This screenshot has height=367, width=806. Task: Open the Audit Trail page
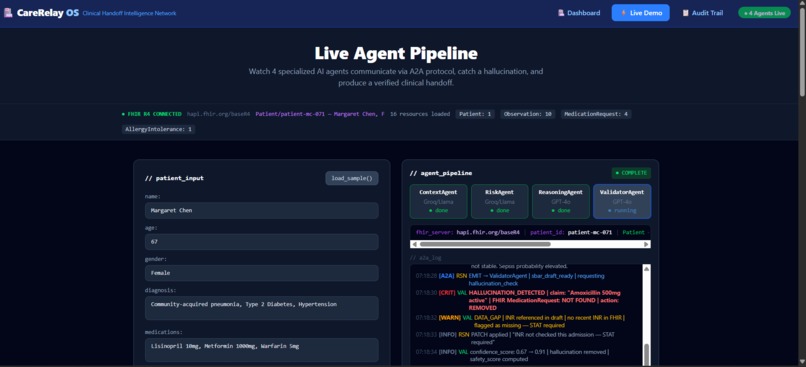[703, 13]
